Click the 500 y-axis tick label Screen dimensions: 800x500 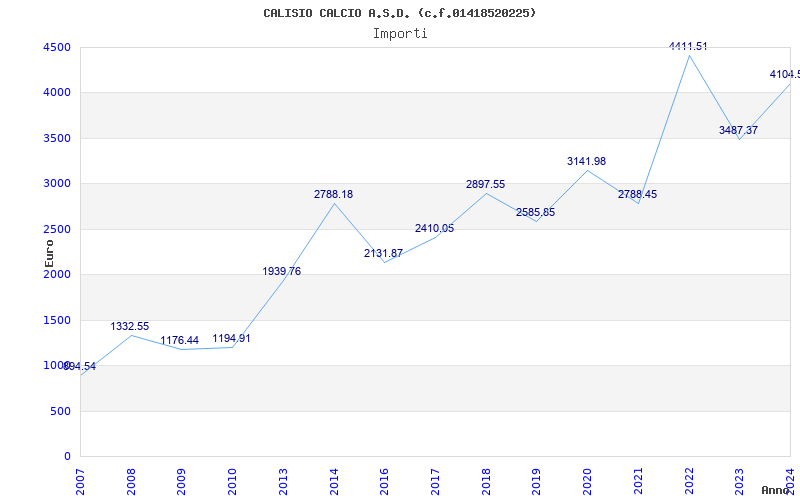click(x=60, y=411)
